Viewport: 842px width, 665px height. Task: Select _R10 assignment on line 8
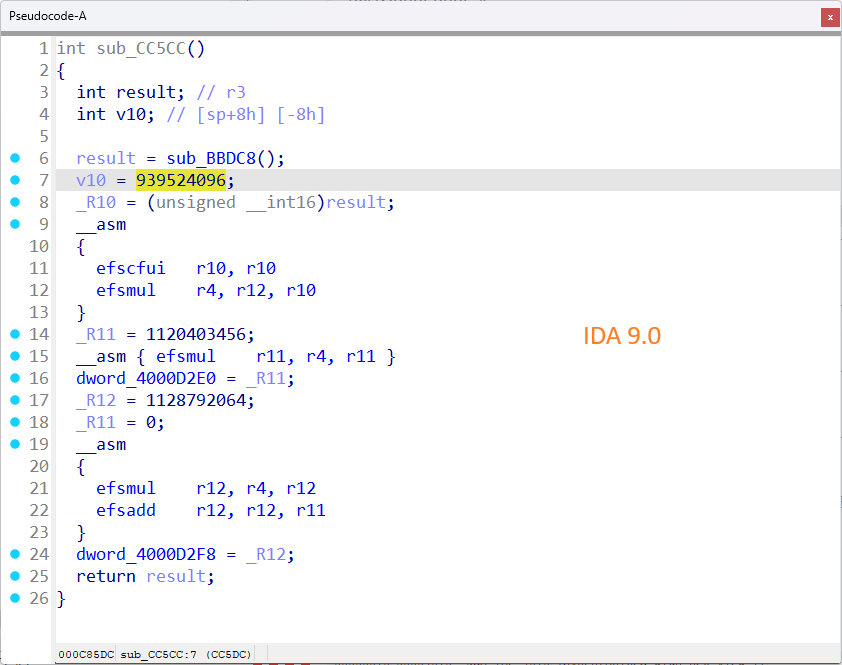pyautogui.click(x=96, y=203)
